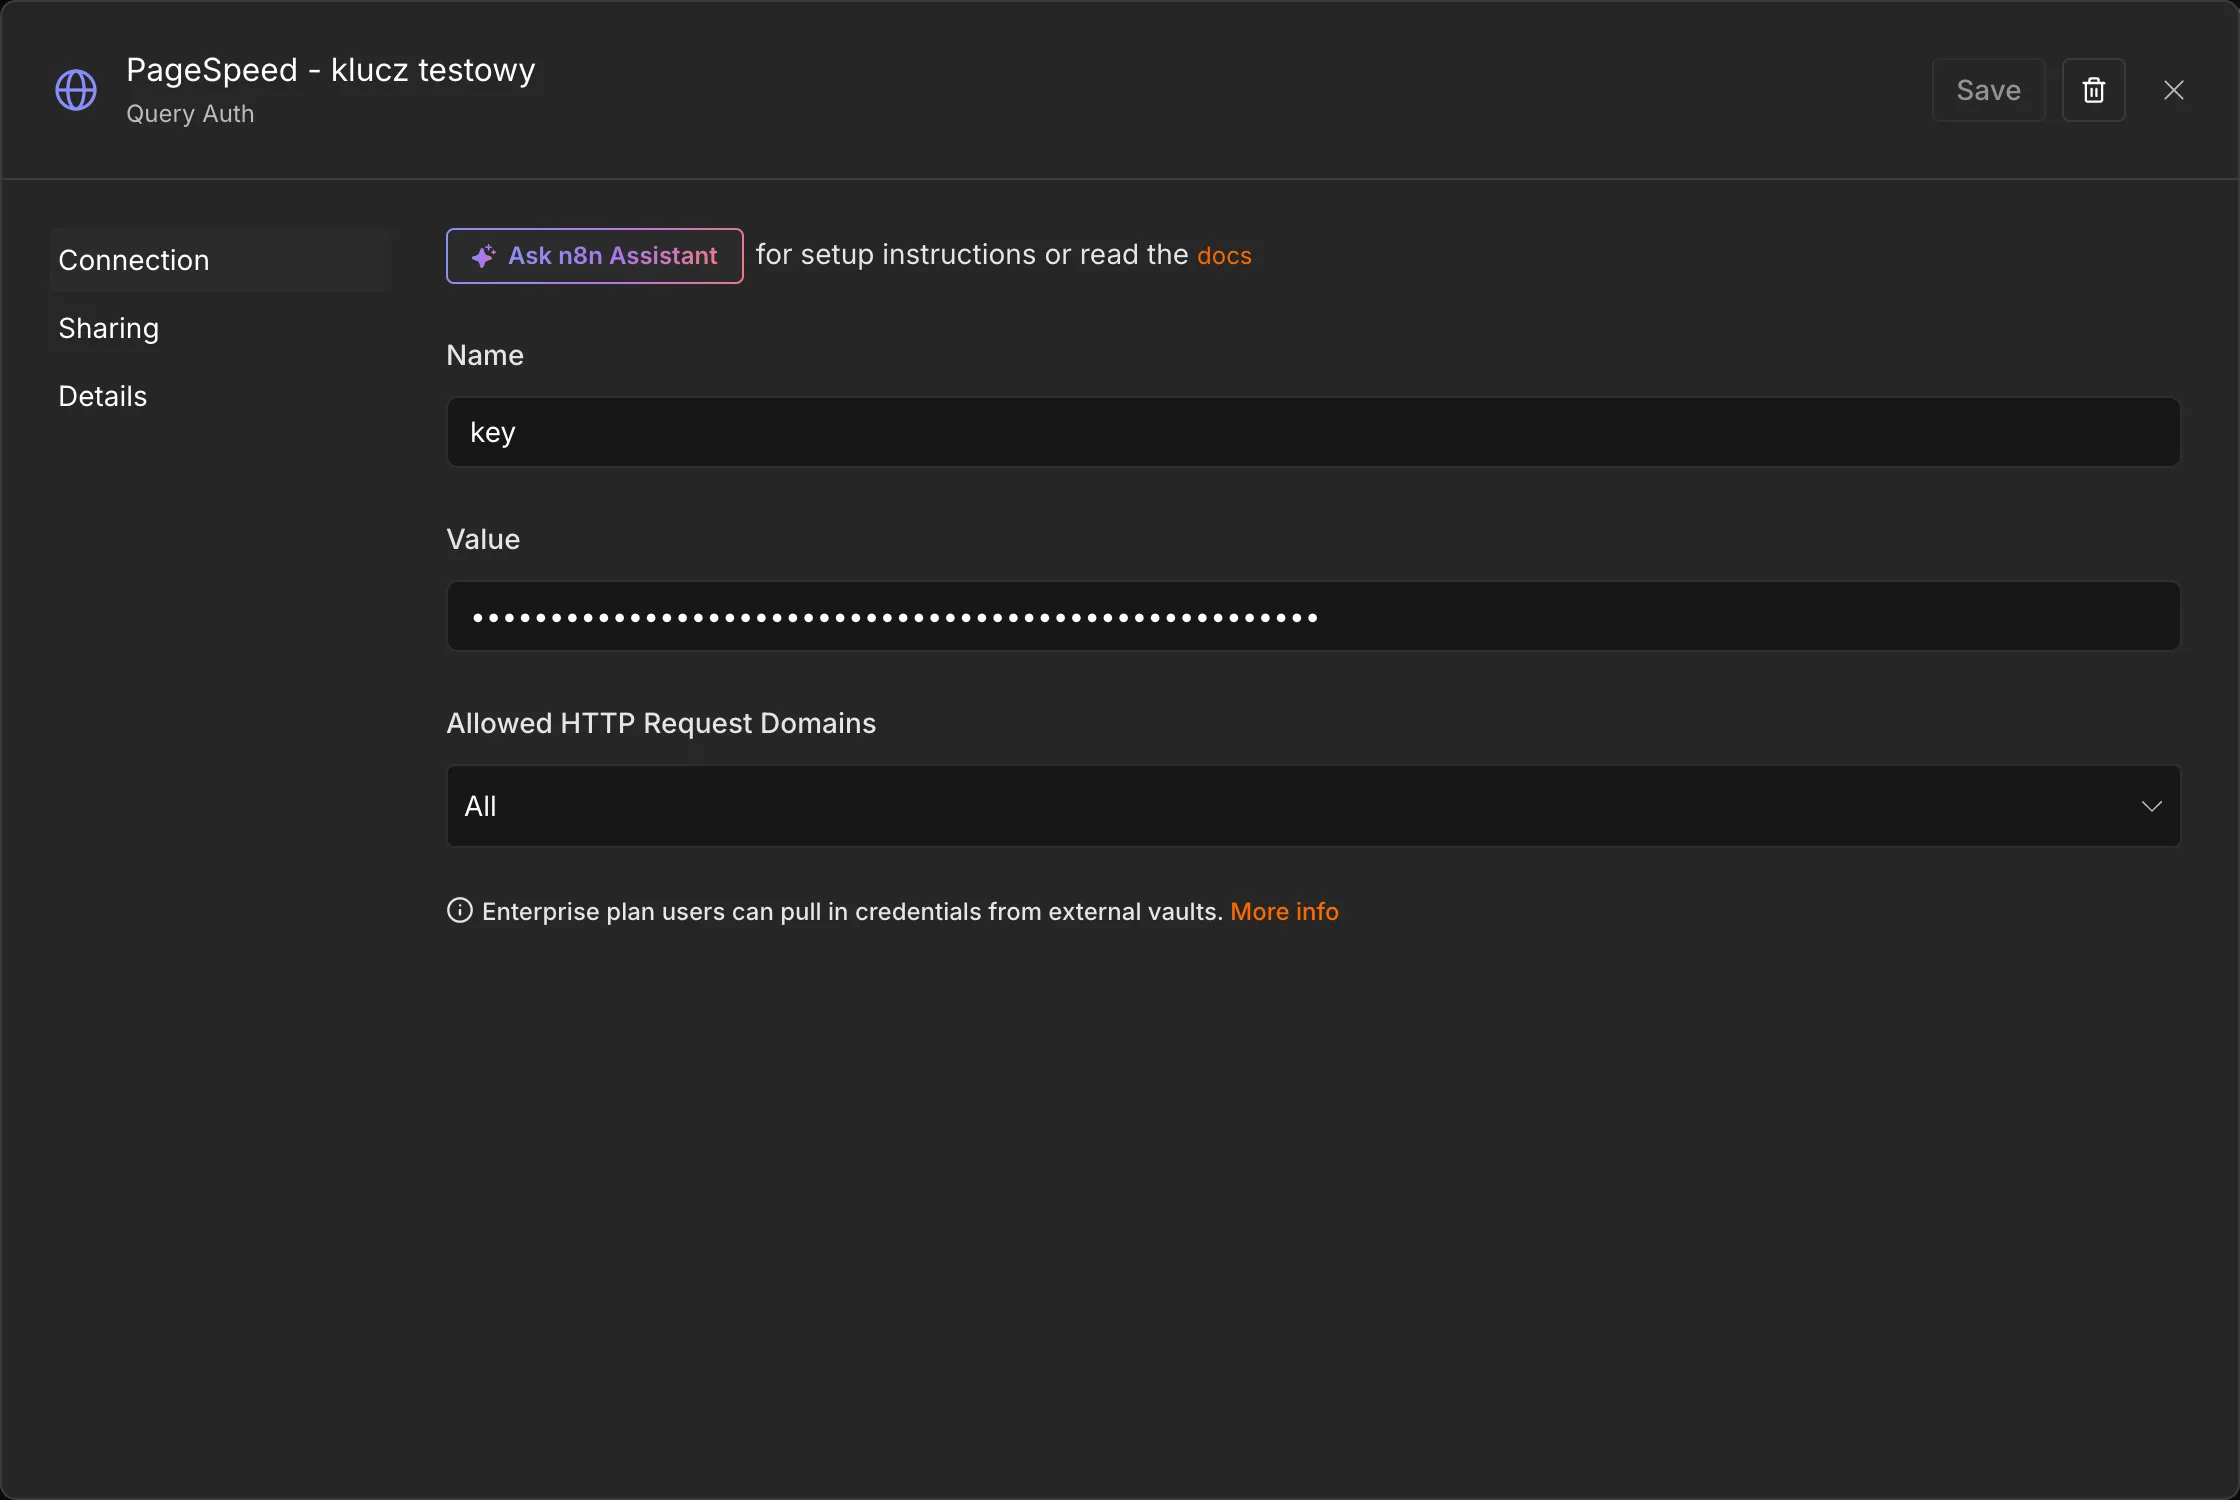Delete credential with the trash icon
This screenshot has width=2240, height=1500.
[x=2093, y=90]
